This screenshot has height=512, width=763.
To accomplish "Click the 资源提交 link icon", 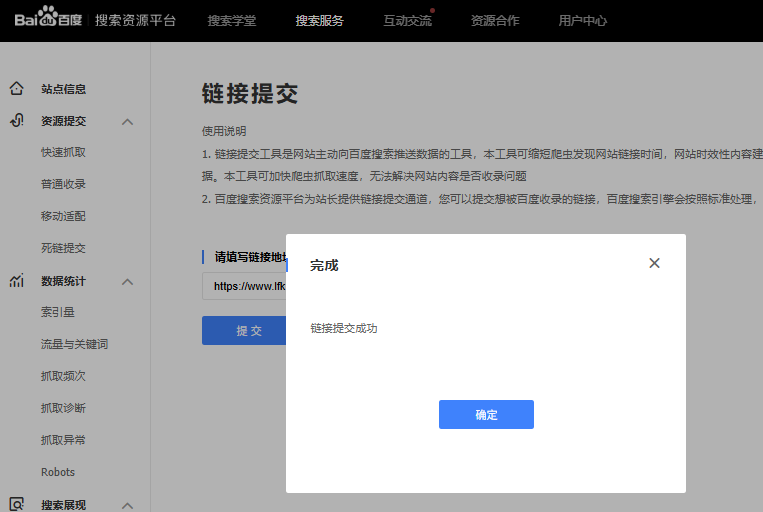I will (x=17, y=121).
